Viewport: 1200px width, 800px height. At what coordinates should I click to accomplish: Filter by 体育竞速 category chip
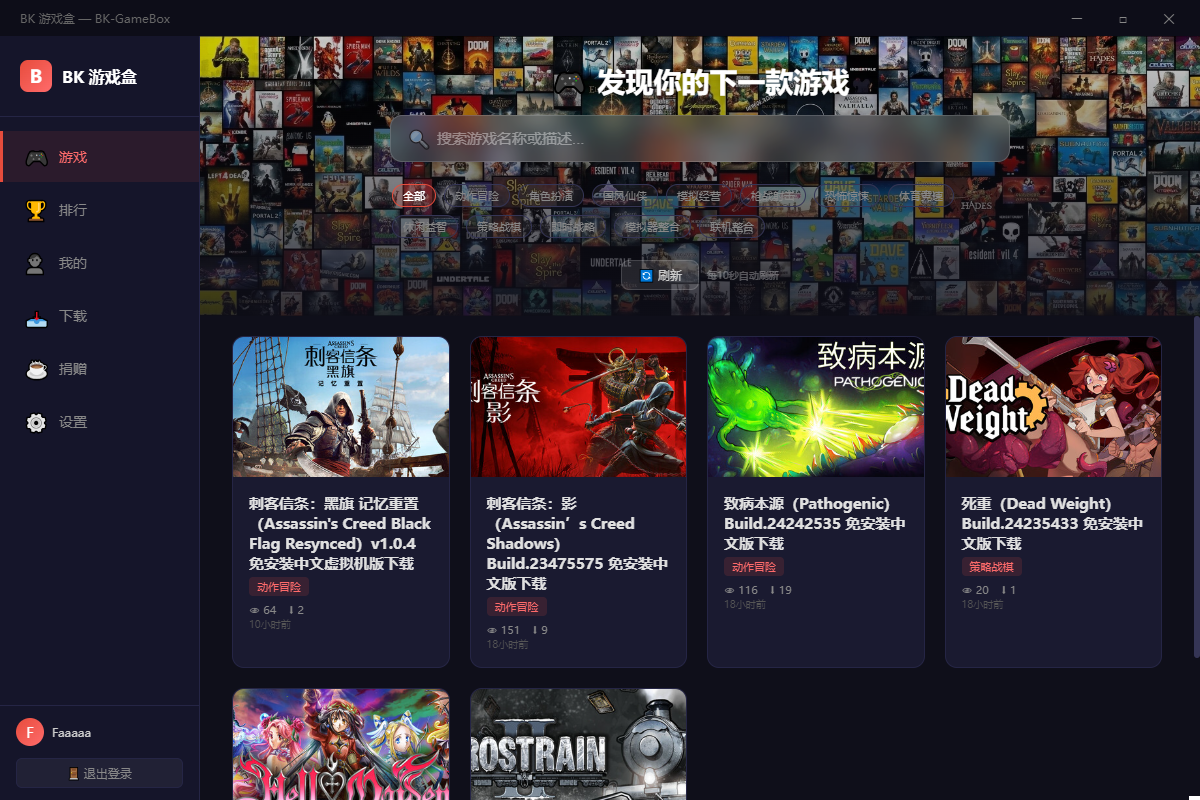(x=921, y=196)
